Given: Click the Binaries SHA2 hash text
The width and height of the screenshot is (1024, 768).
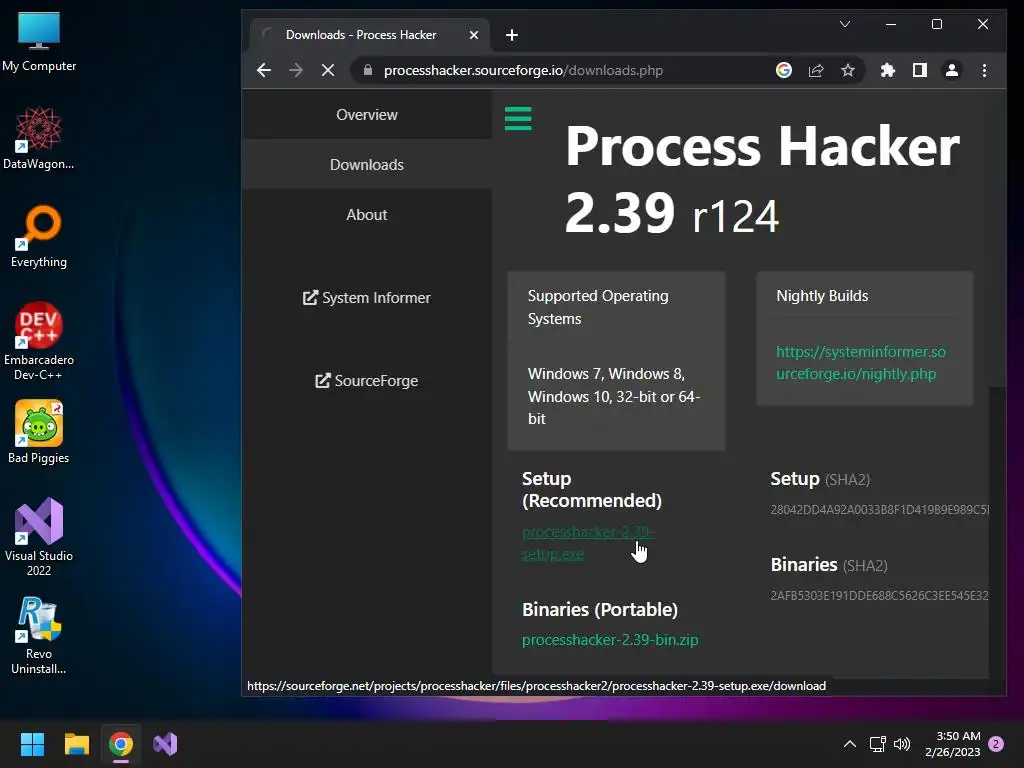Looking at the screenshot, I should [x=880, y=596].
